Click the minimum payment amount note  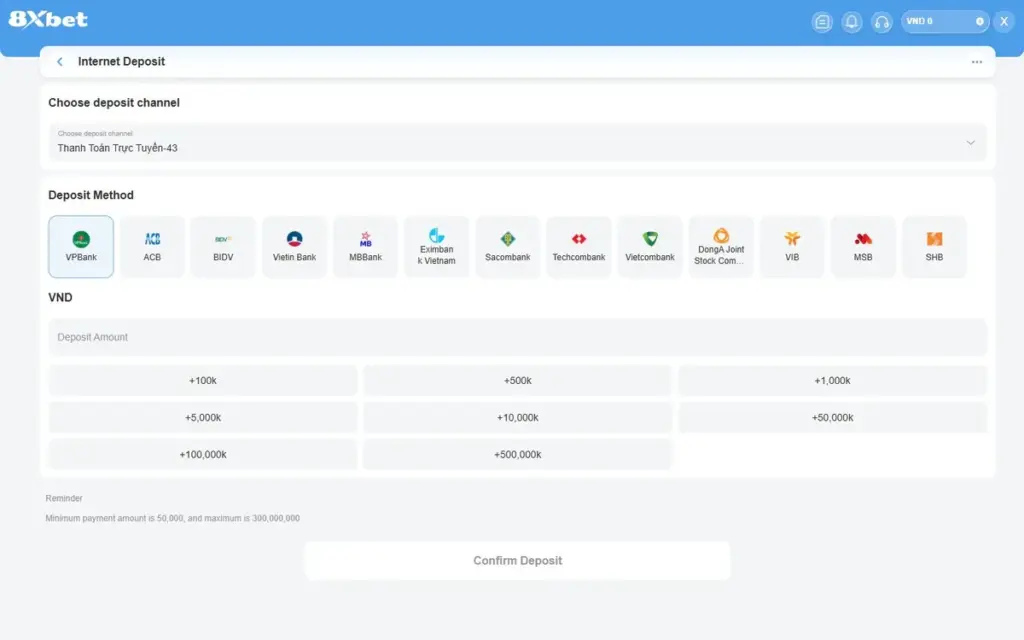[172, 519]
